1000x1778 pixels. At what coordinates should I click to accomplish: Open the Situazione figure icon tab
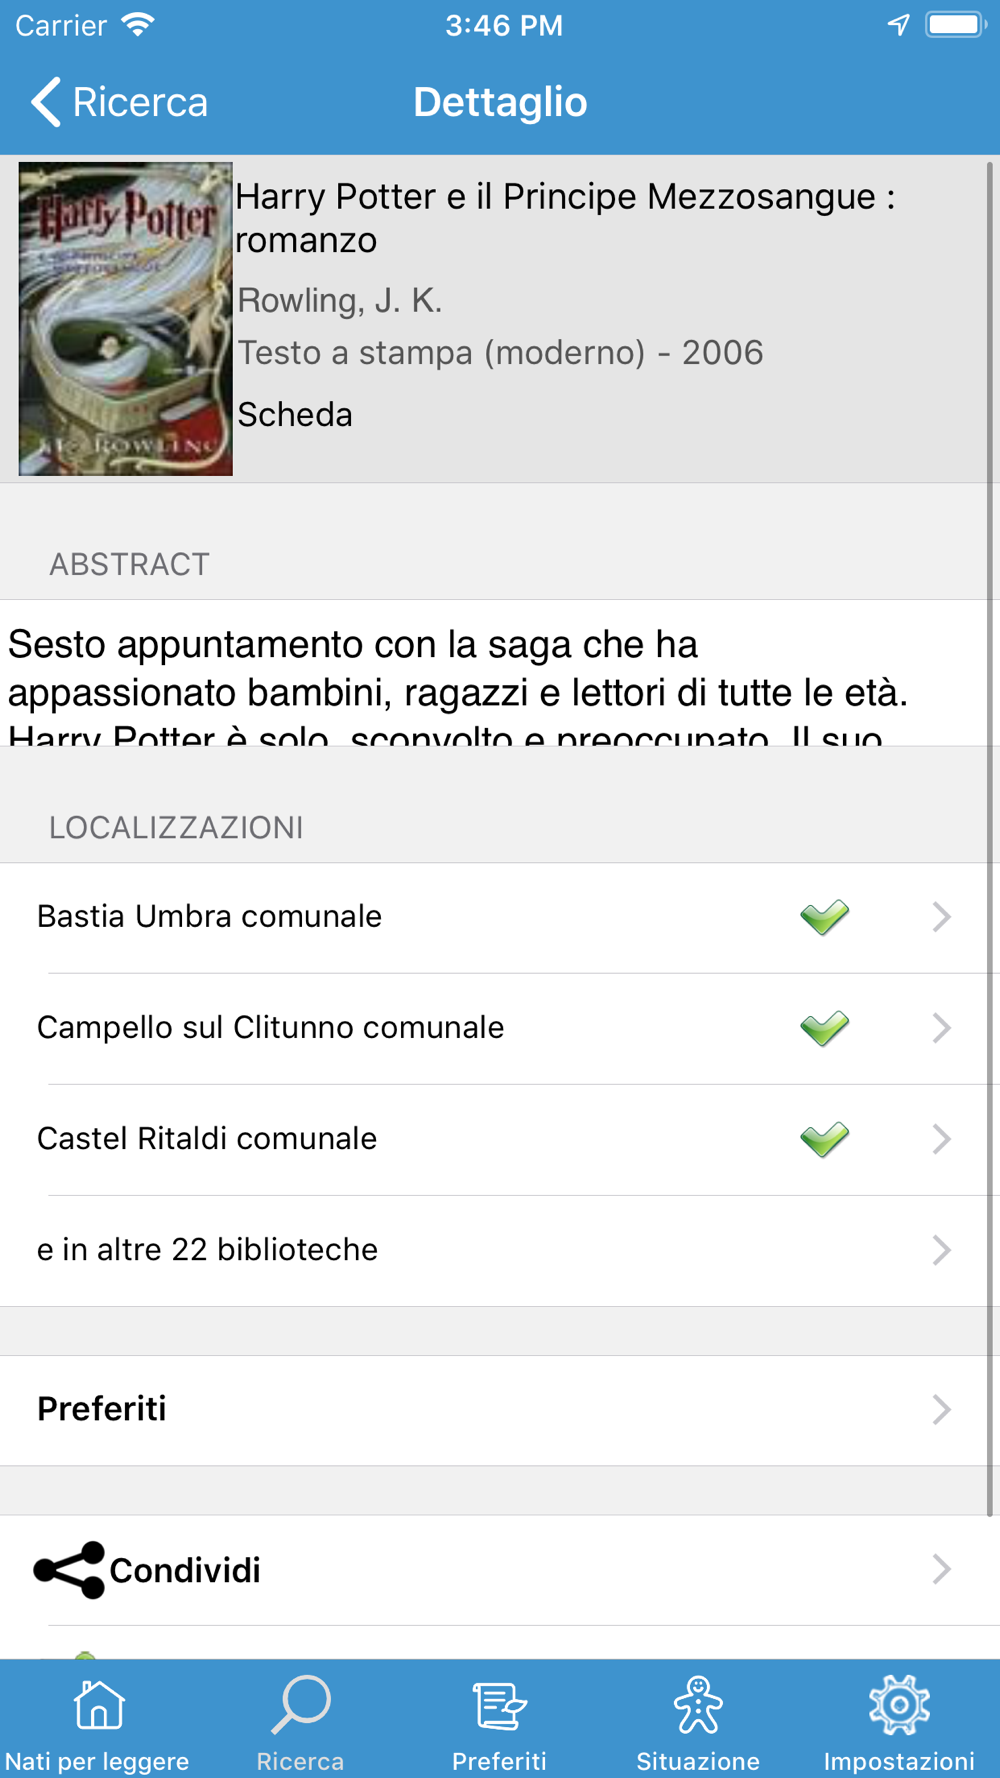[x=698, y=1705]
